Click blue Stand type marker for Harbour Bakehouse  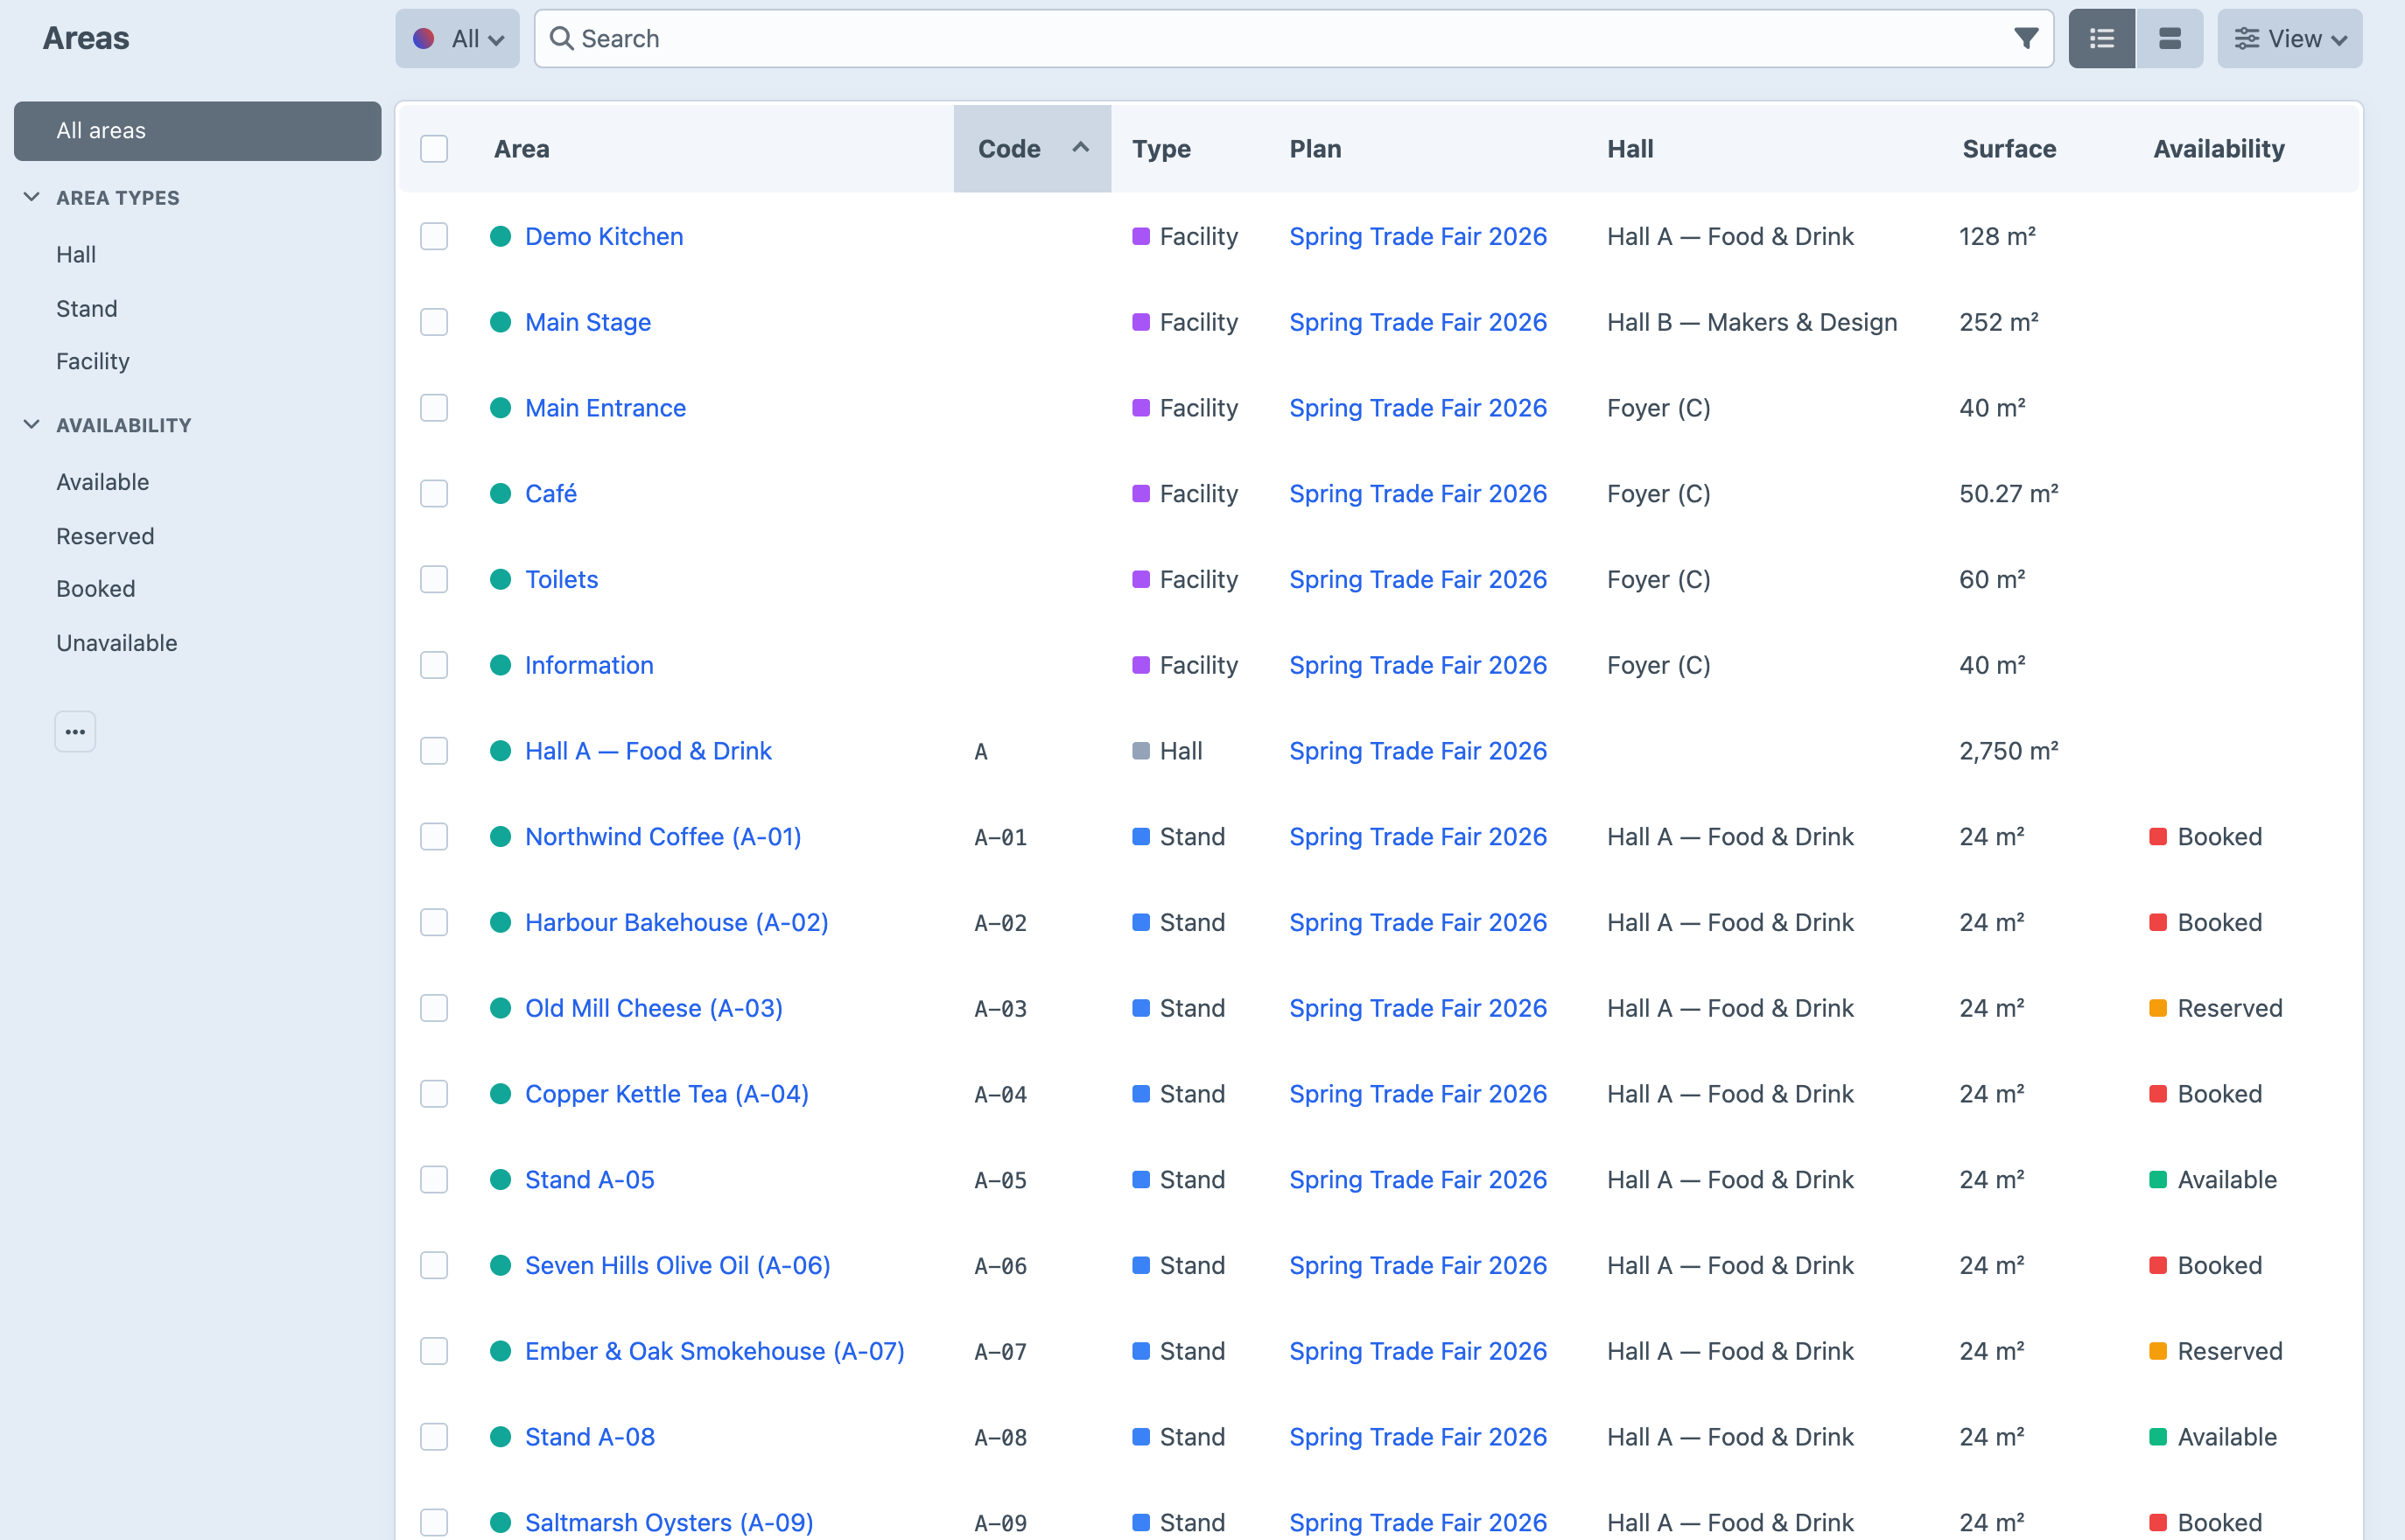tap(1140, 923)
